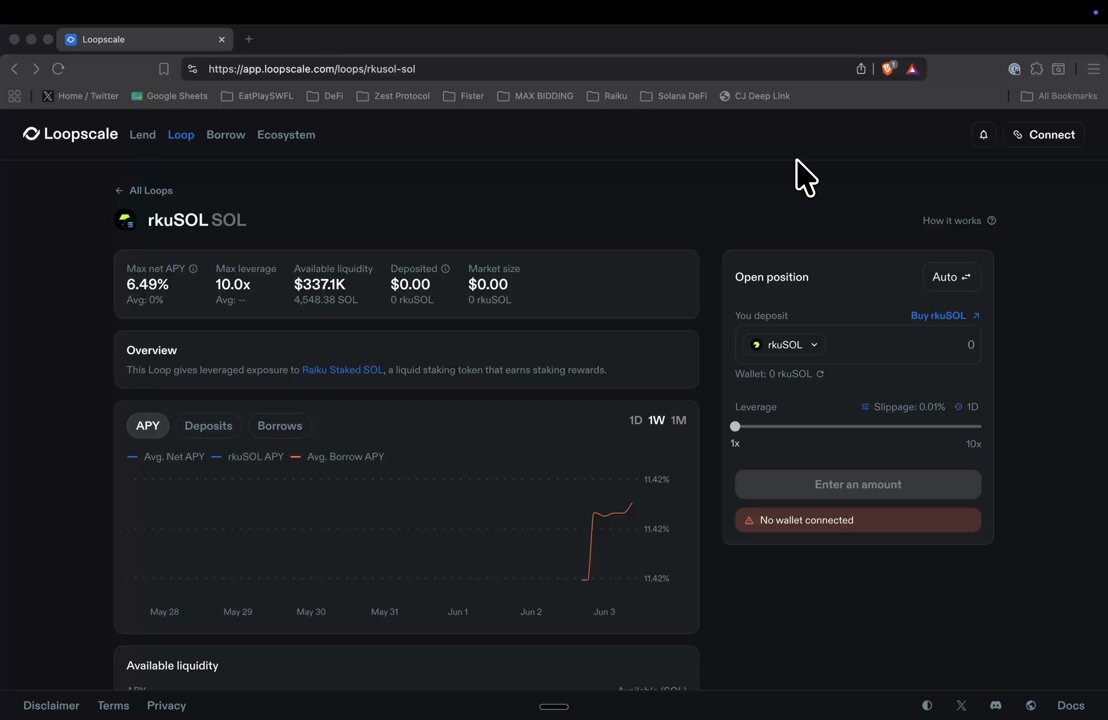Open slippage settings
Viewport: 1108px width, 720px height.
coord(903,407)
